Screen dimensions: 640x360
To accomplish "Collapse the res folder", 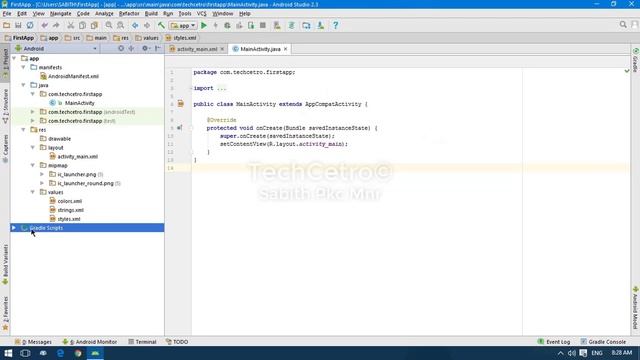I will tap(23, 130).
